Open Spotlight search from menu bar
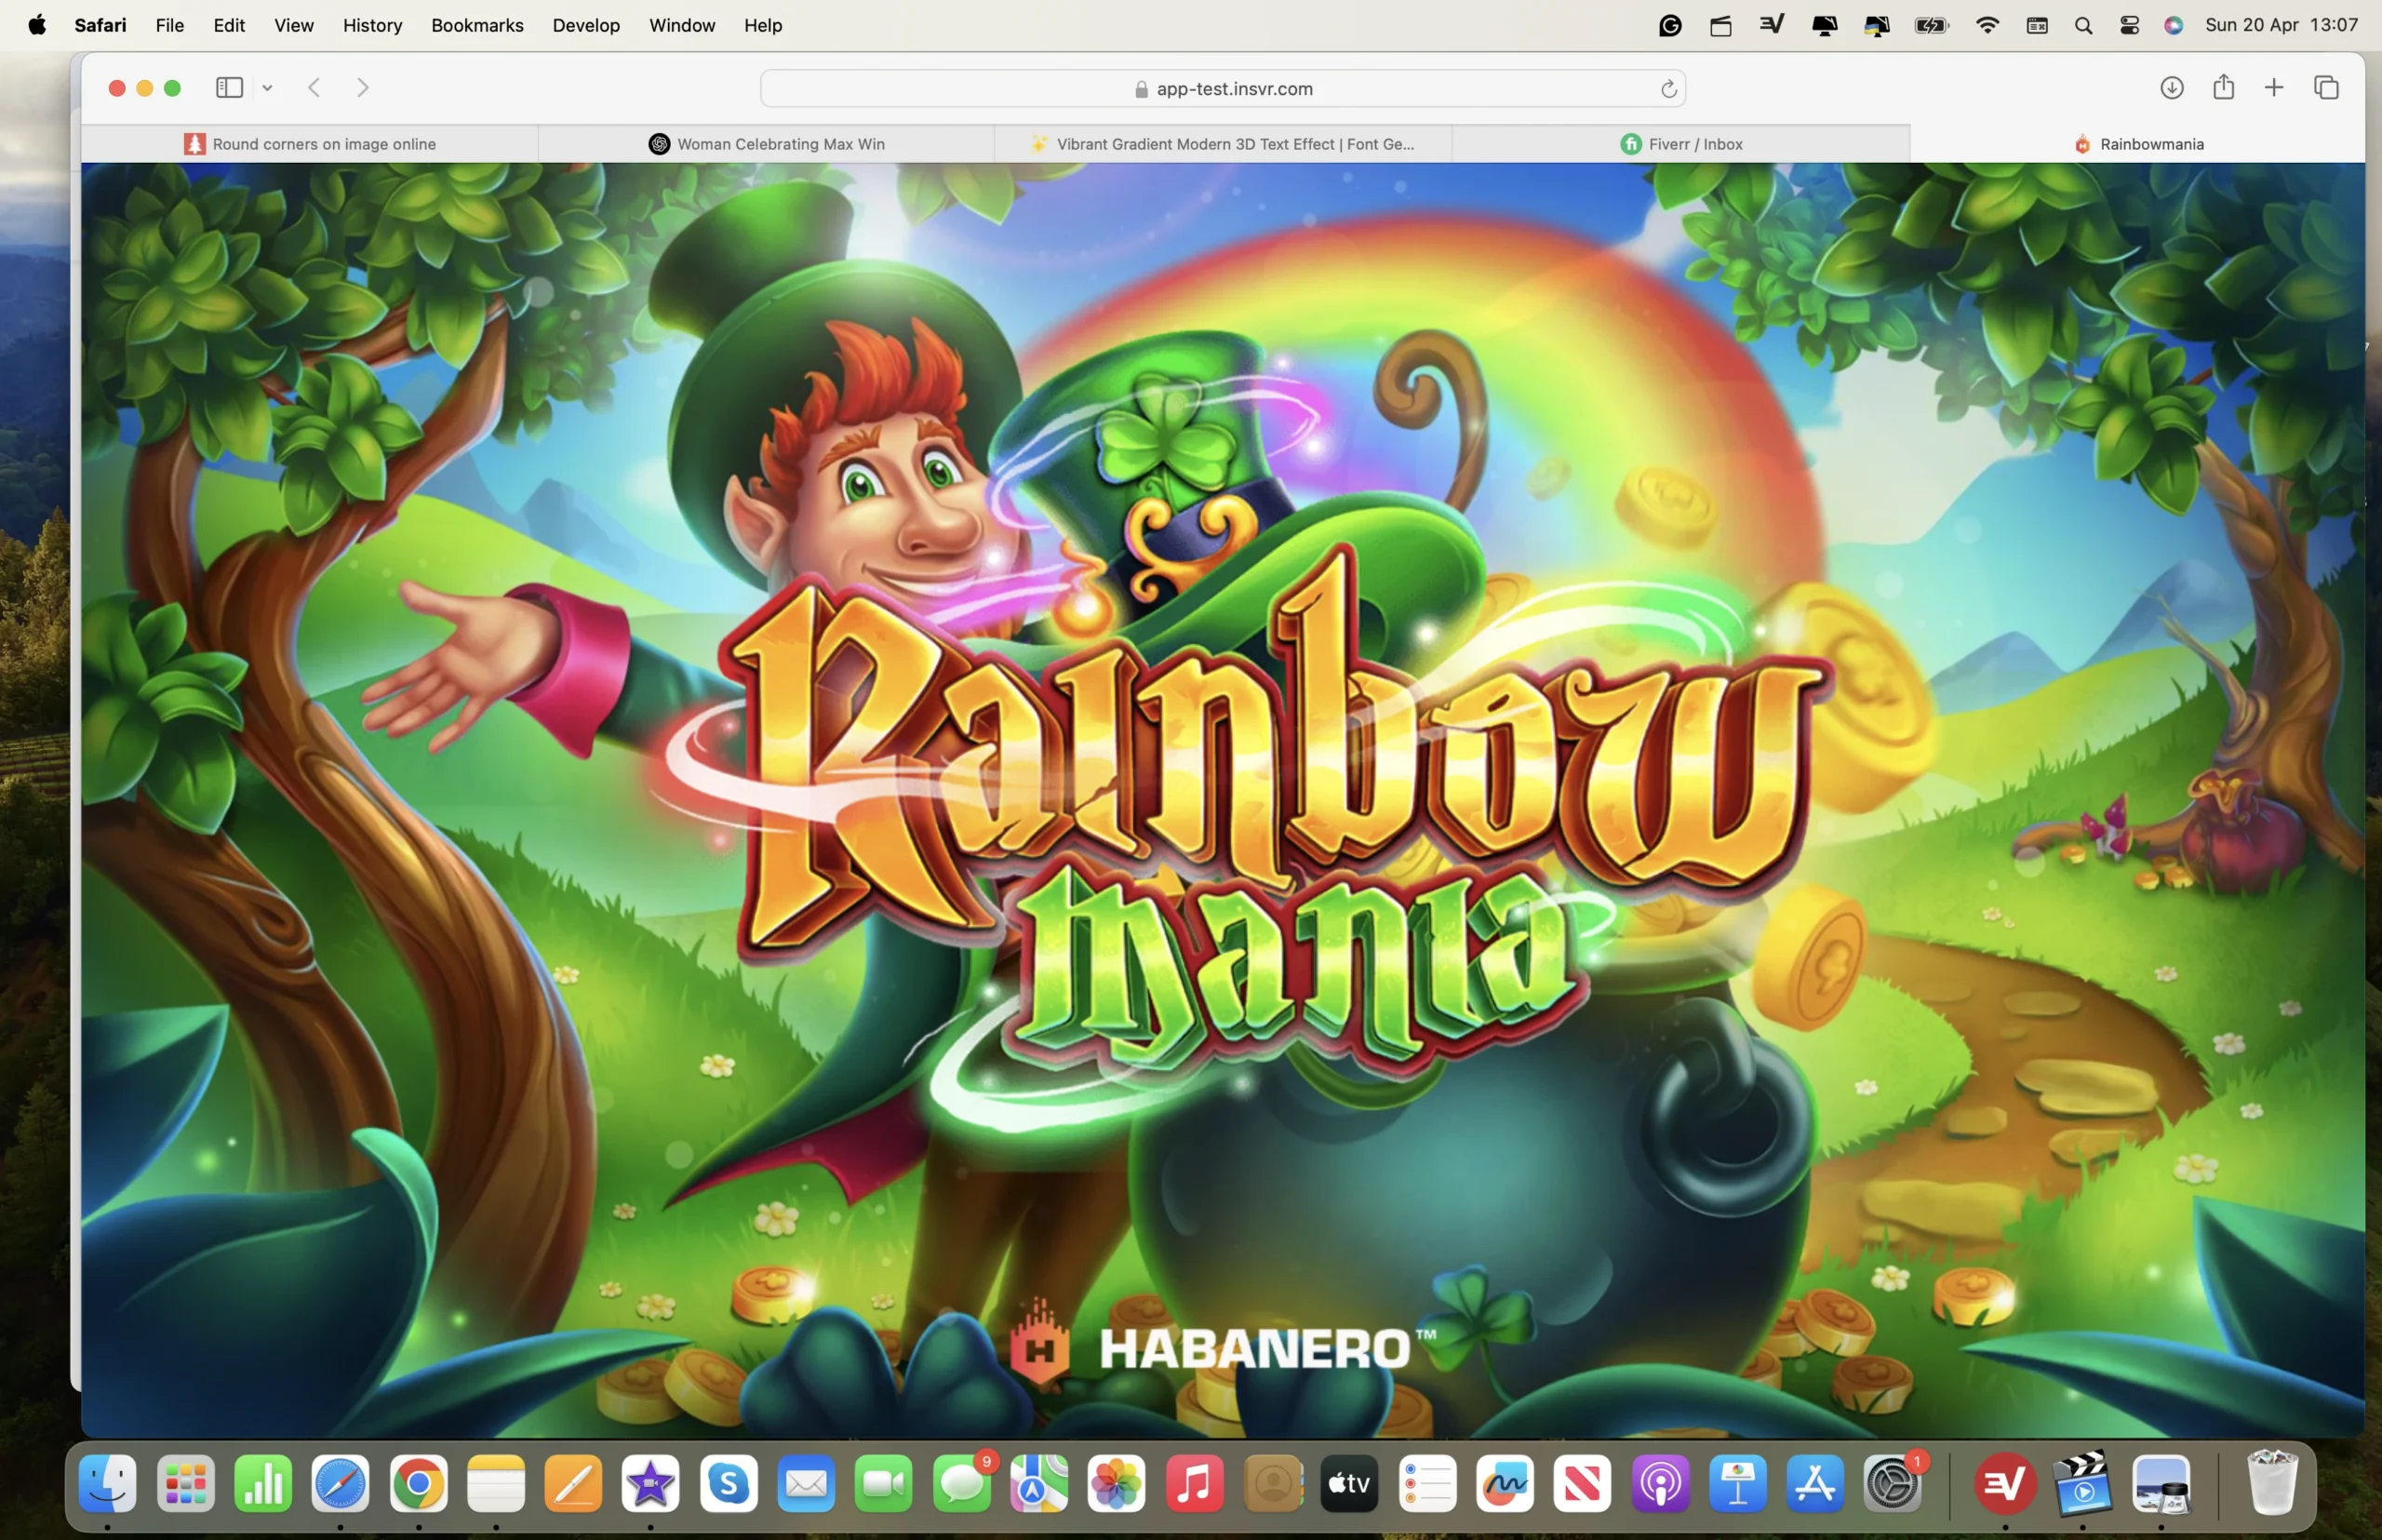2382x1540 pixels. coord(2083,25)
